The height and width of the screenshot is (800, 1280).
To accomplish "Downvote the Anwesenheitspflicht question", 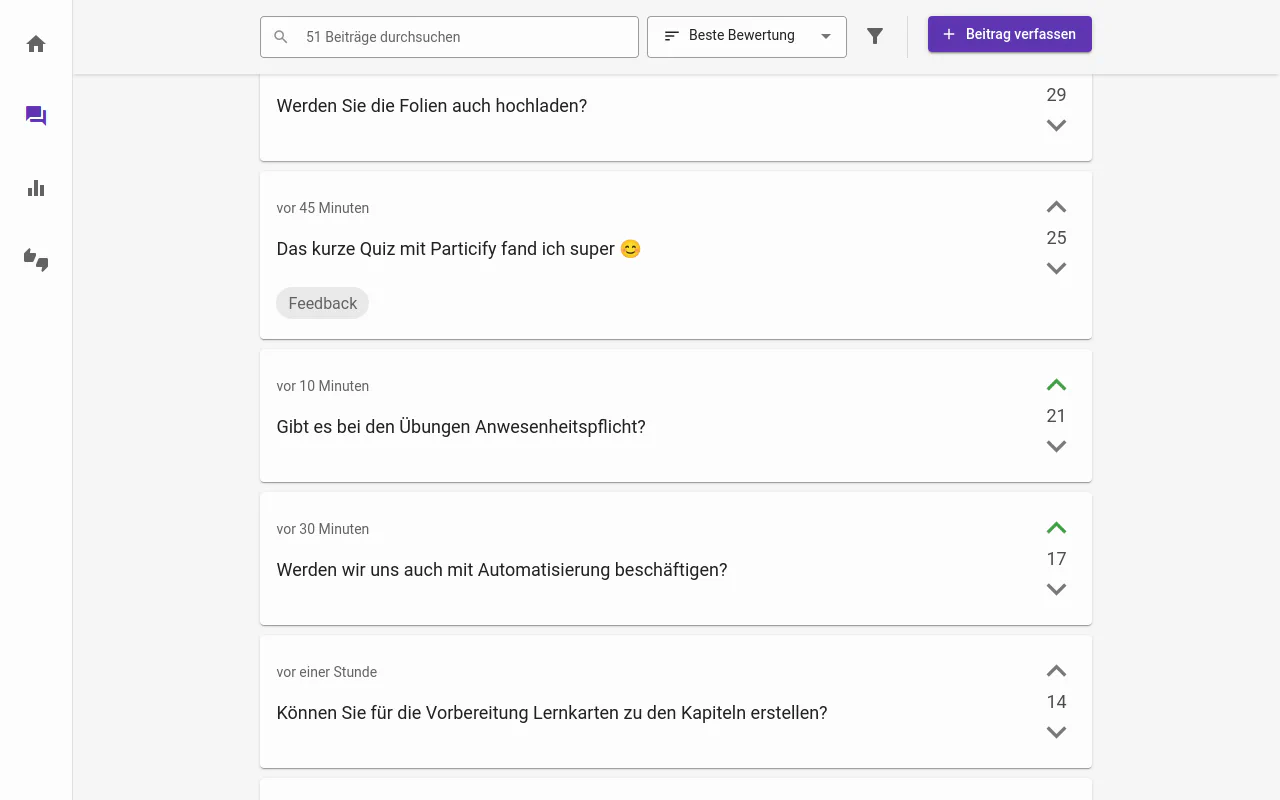I will click(x=1056, y=446).
